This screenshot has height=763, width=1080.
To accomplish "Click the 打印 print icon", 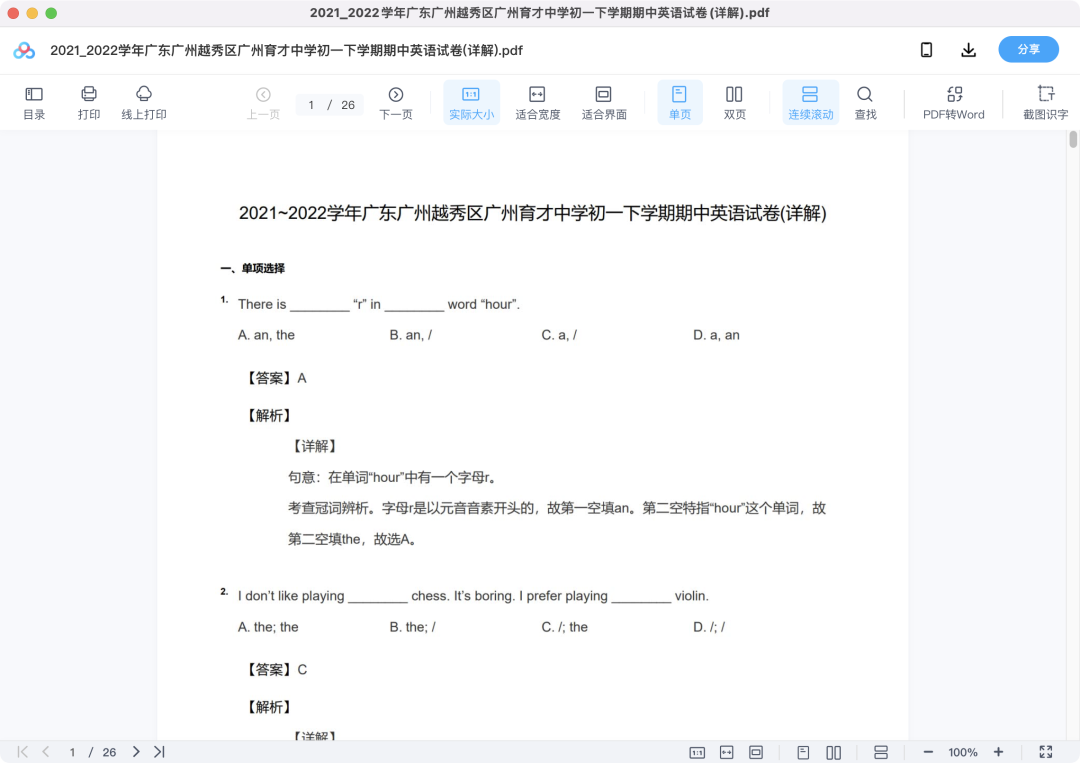I will tap(89, 103).
